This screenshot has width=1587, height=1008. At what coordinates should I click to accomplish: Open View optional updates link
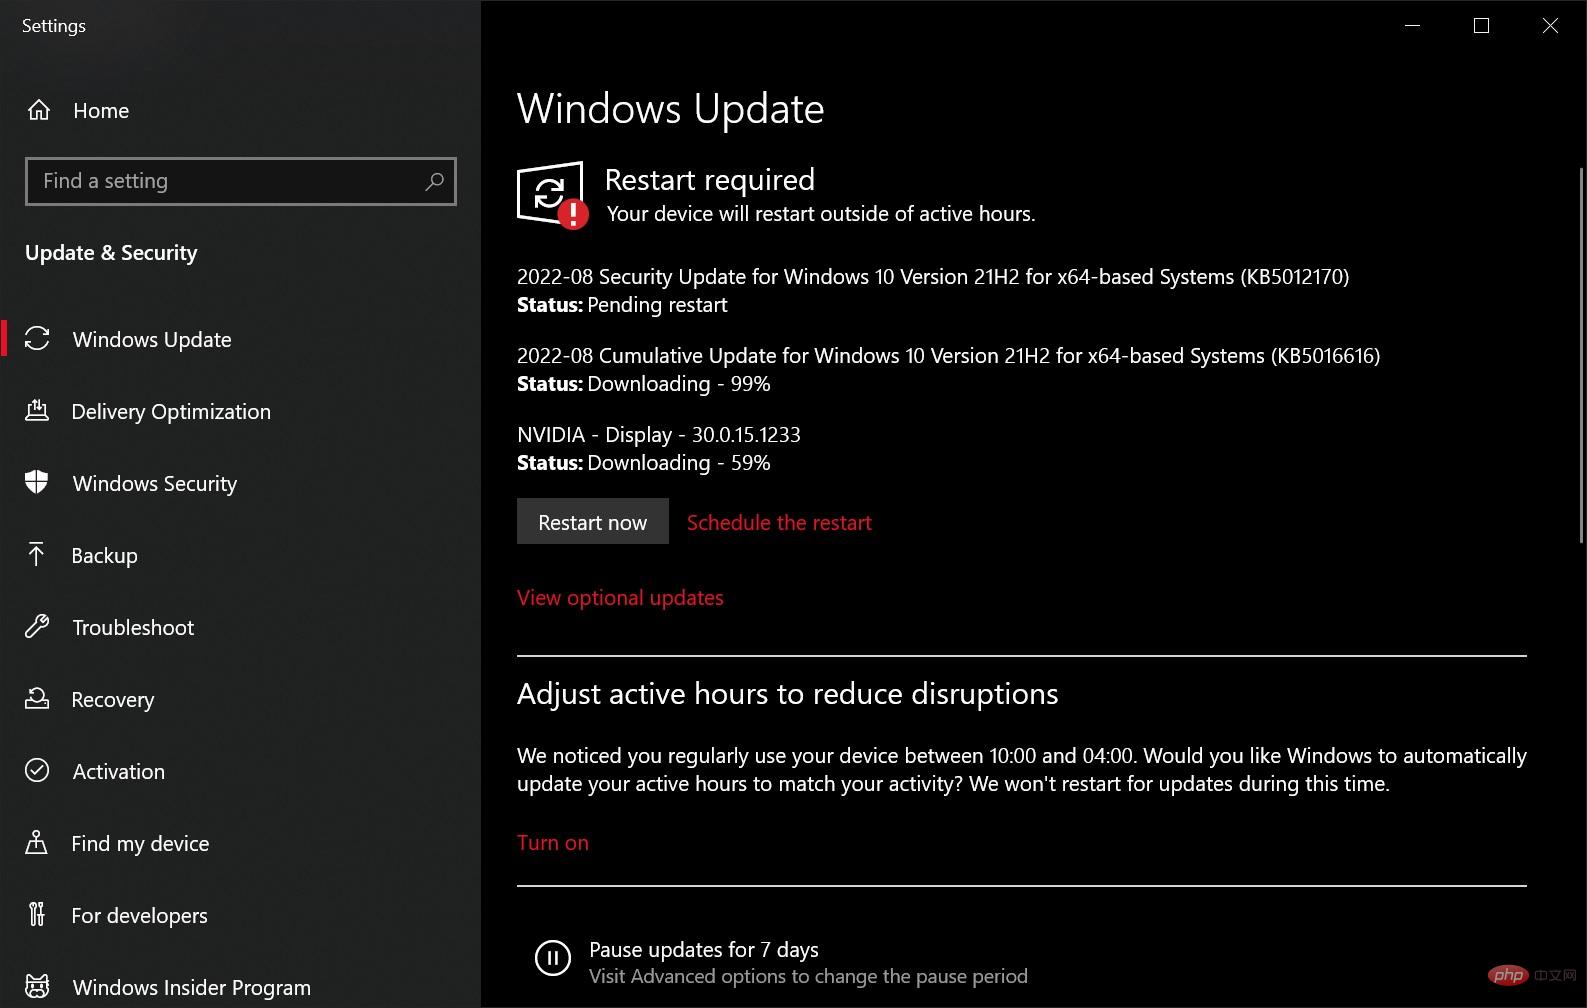coord(620,597)
